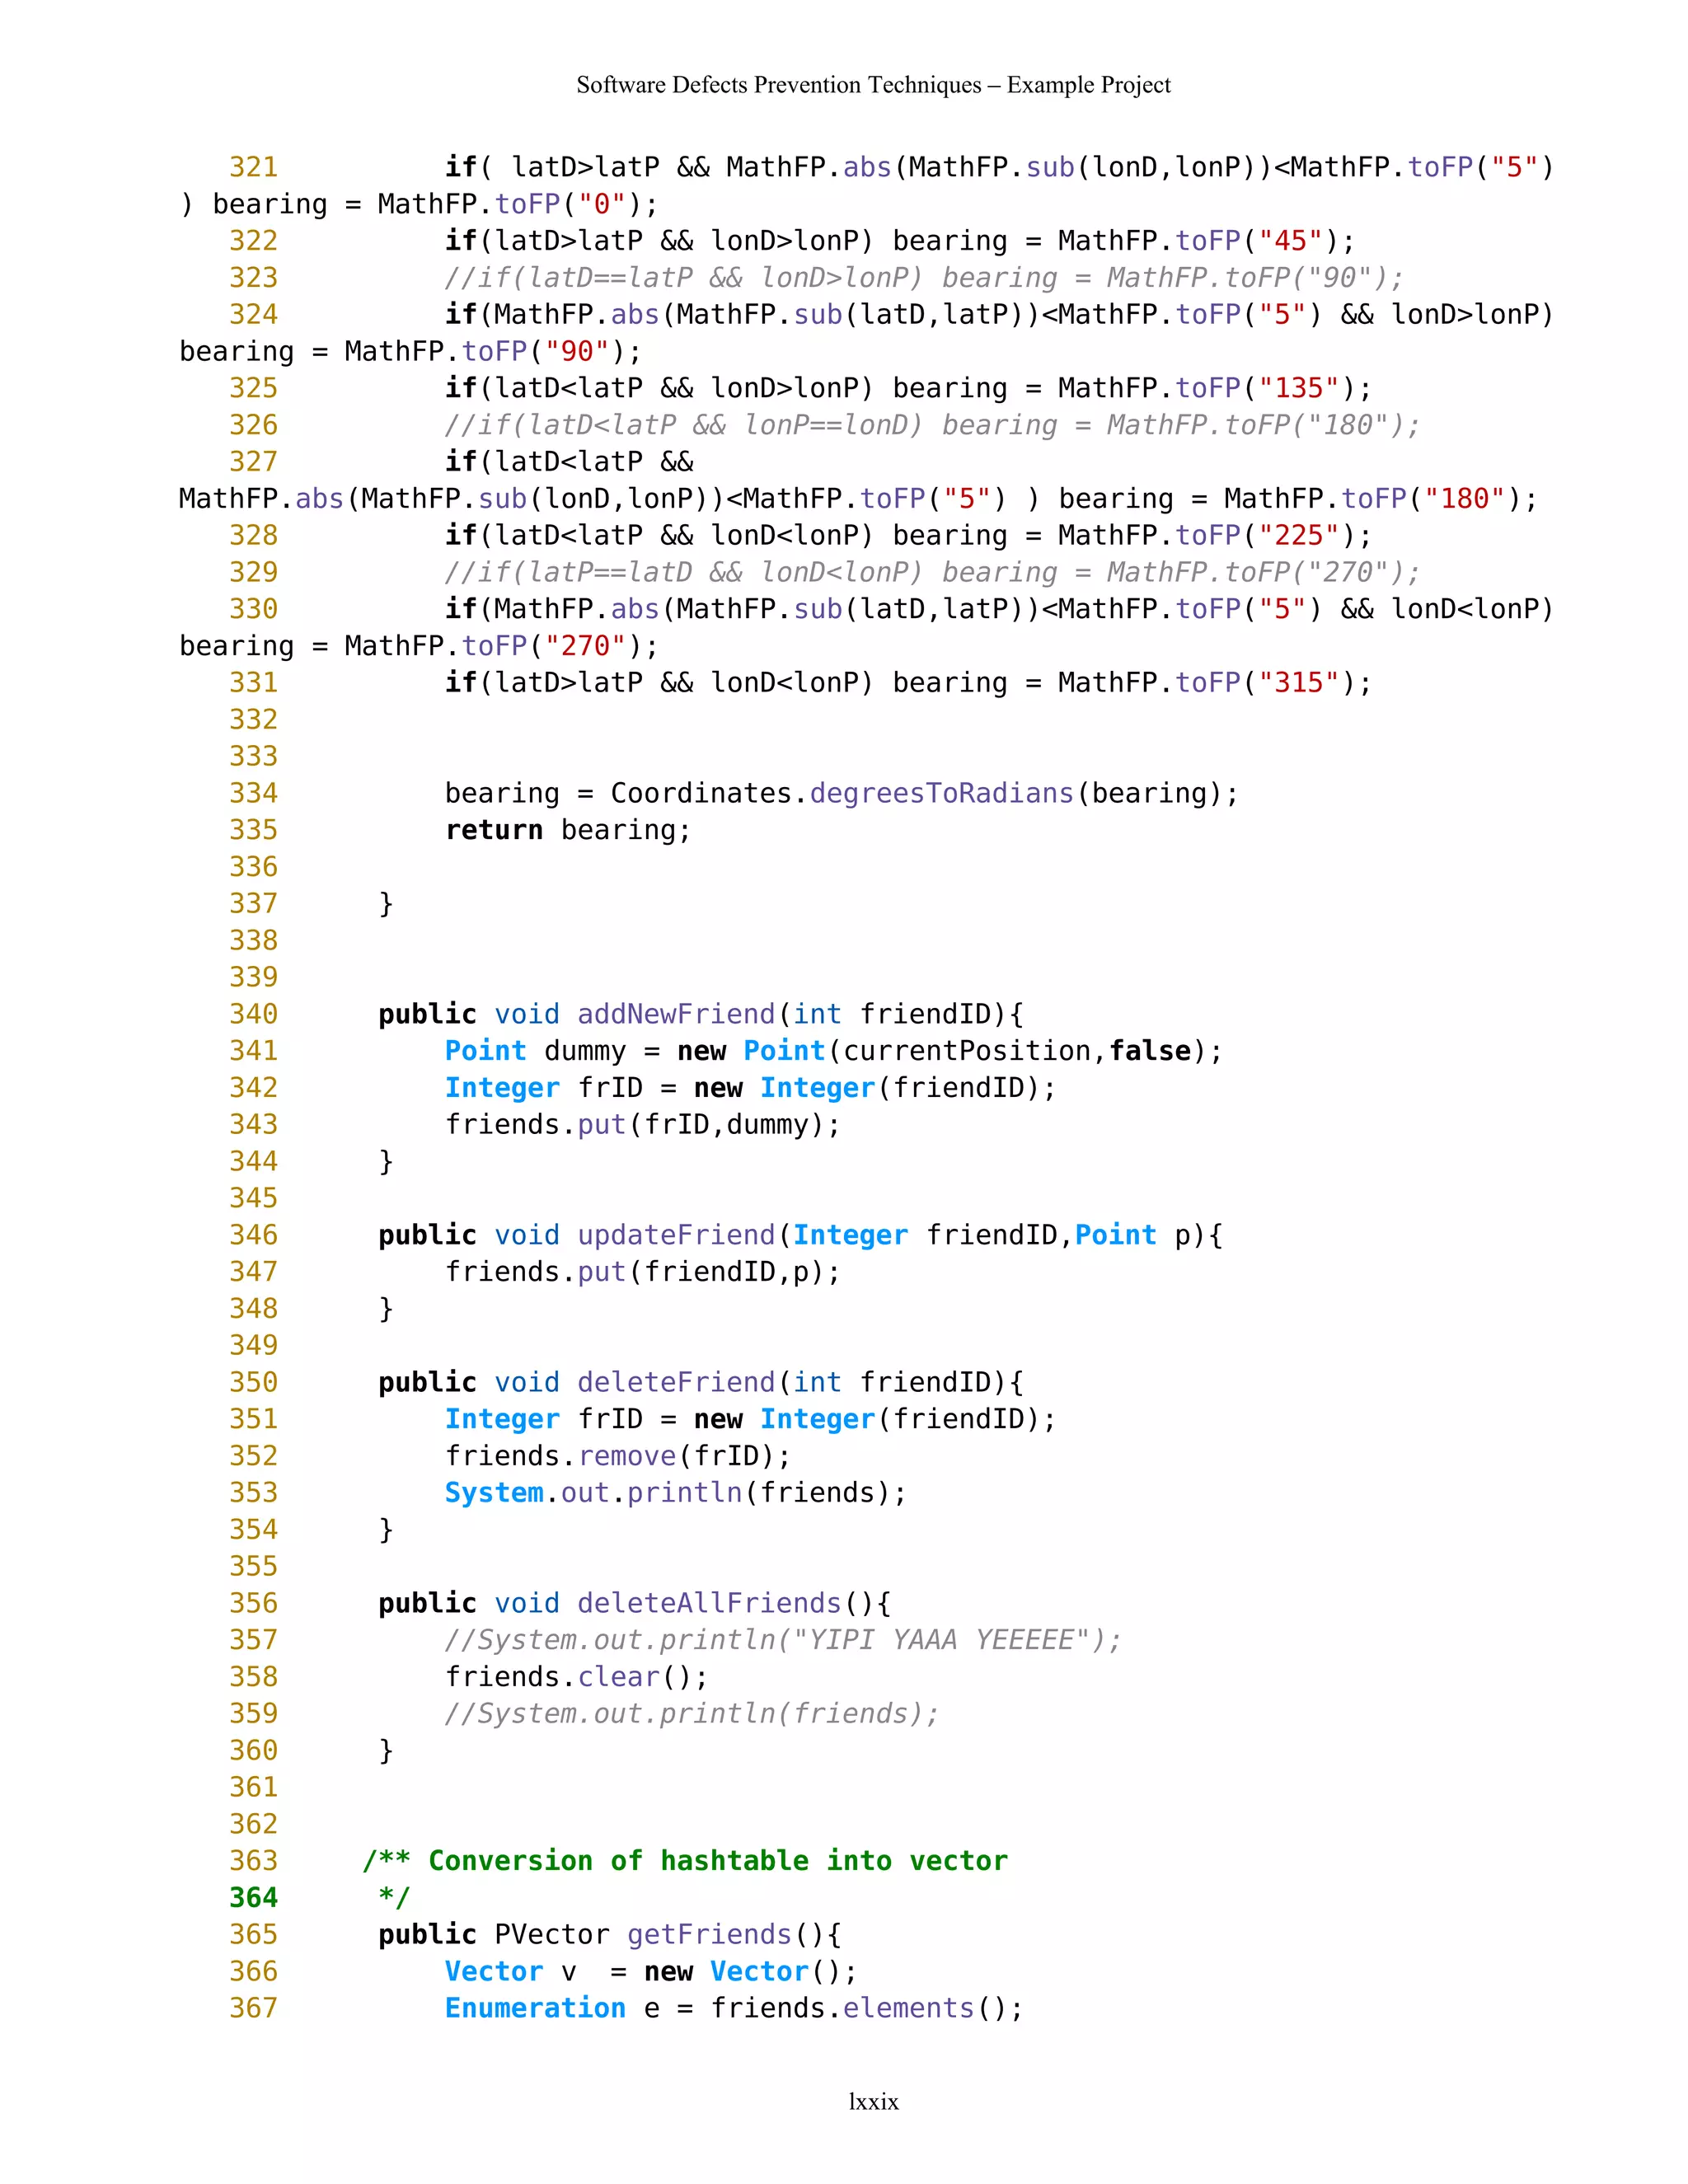Image resolution: width=1688 pixels, height=2184 pixels.
Task: Click line number 356
Action: (253, 1603)
